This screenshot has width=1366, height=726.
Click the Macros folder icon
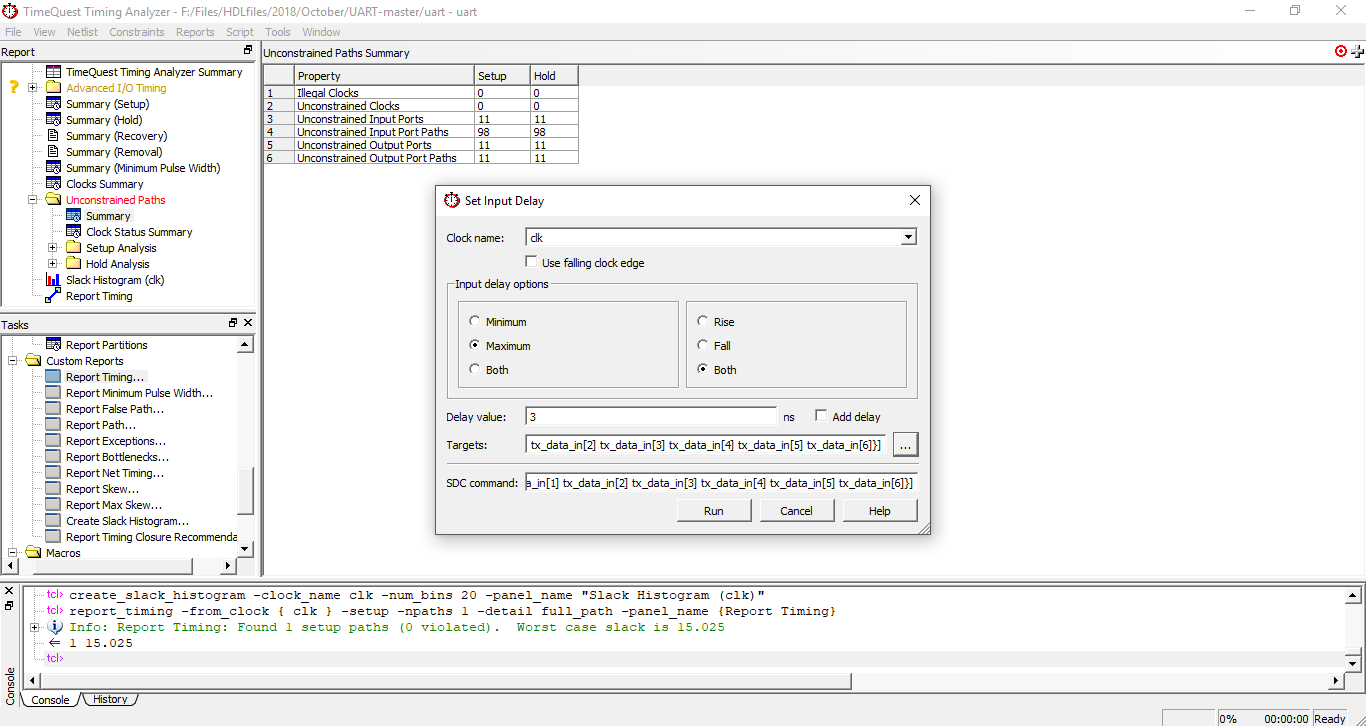coord(33,553)
